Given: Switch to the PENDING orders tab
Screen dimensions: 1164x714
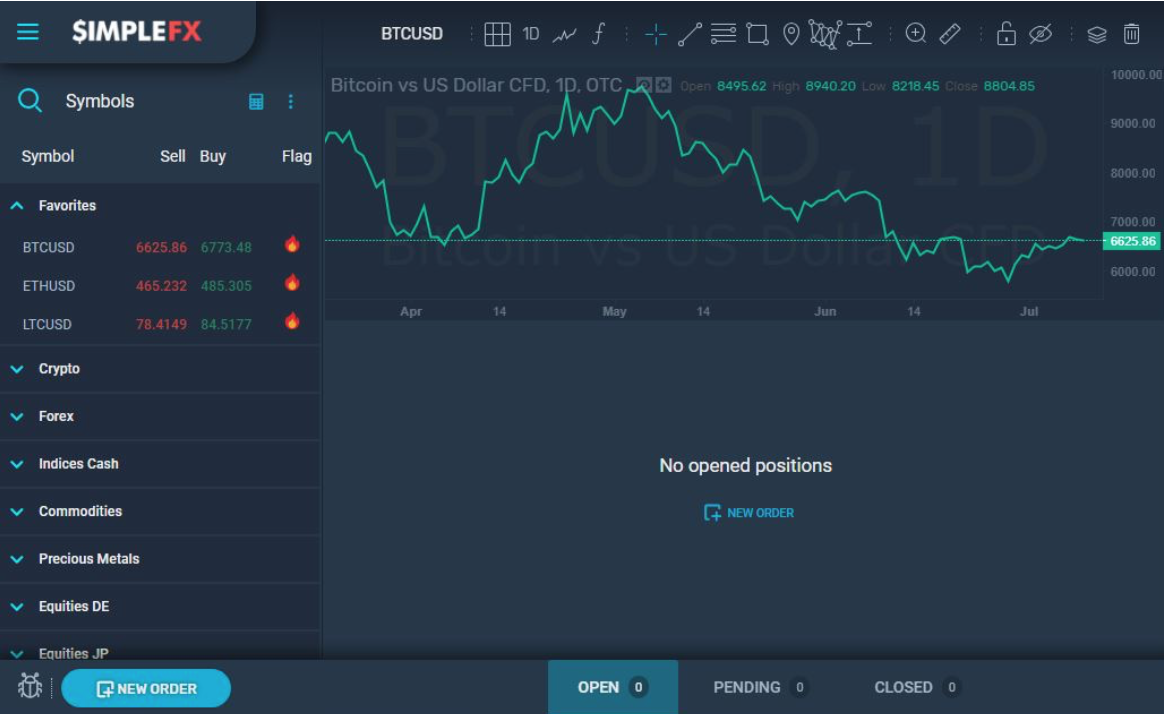Looking at the screenshot, I should coord(748,687).
